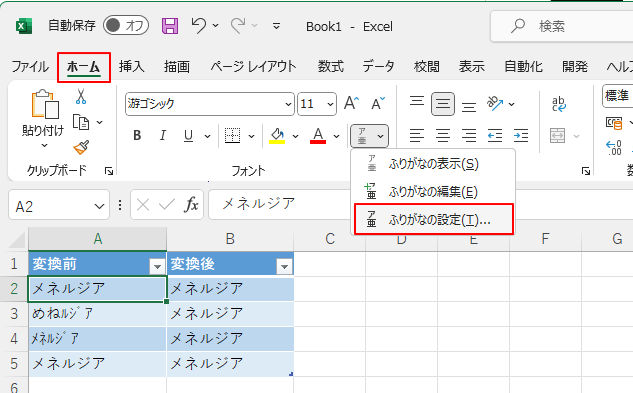The image size is (633, 393).
Task: Select cell A3 containing めねﾙｼﾞｱ
Action: [97, 313]
